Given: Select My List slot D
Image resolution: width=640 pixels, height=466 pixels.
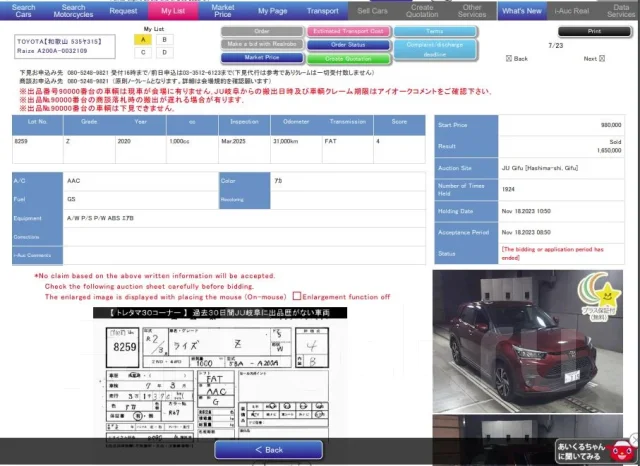Looking at the screenshot, I should pos(164,52).
